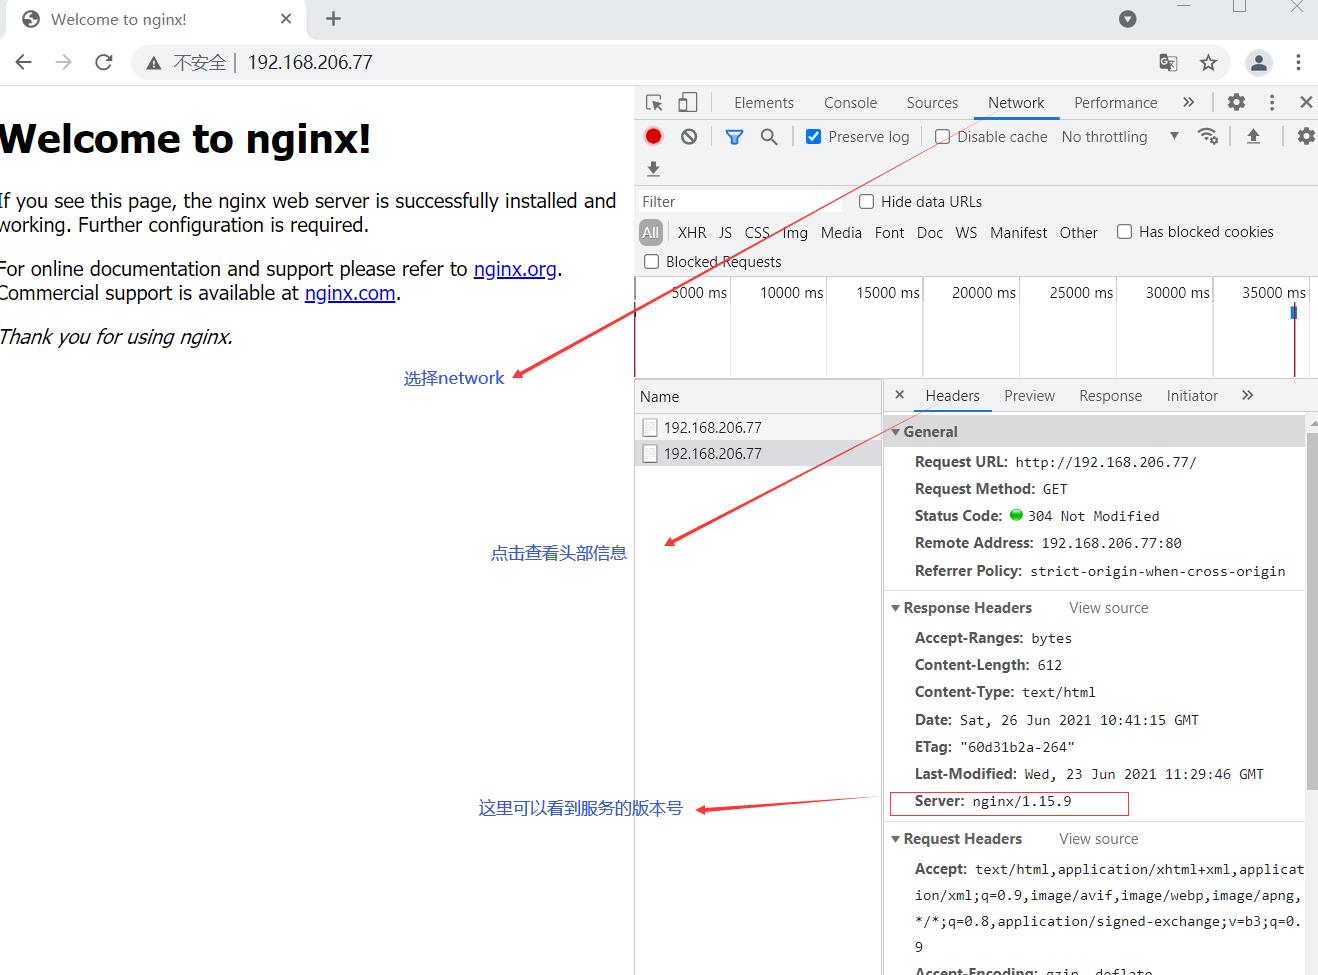Open Chrome three-dot menu
Viewport: 1318px width, 975px height.
[x=1298, y=62]
